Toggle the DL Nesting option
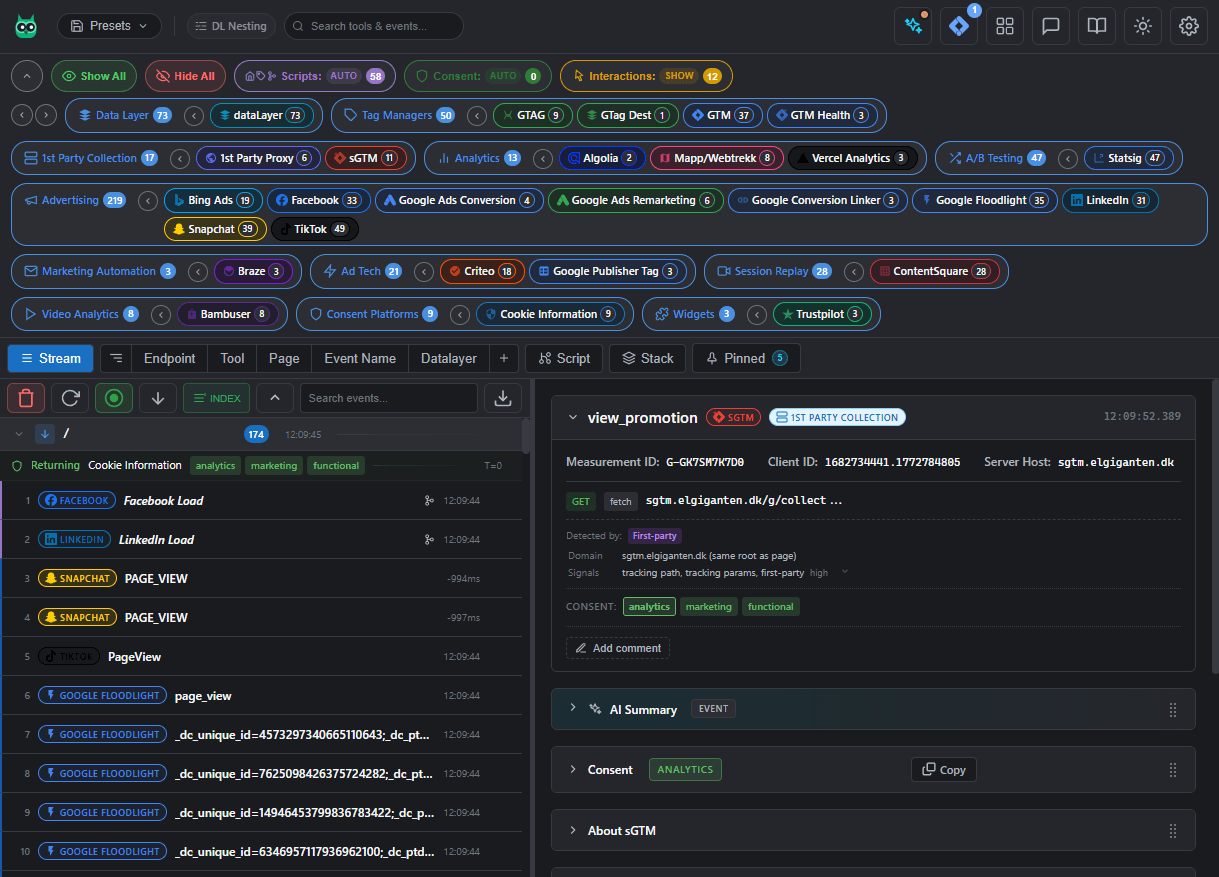 pos(231,26)
